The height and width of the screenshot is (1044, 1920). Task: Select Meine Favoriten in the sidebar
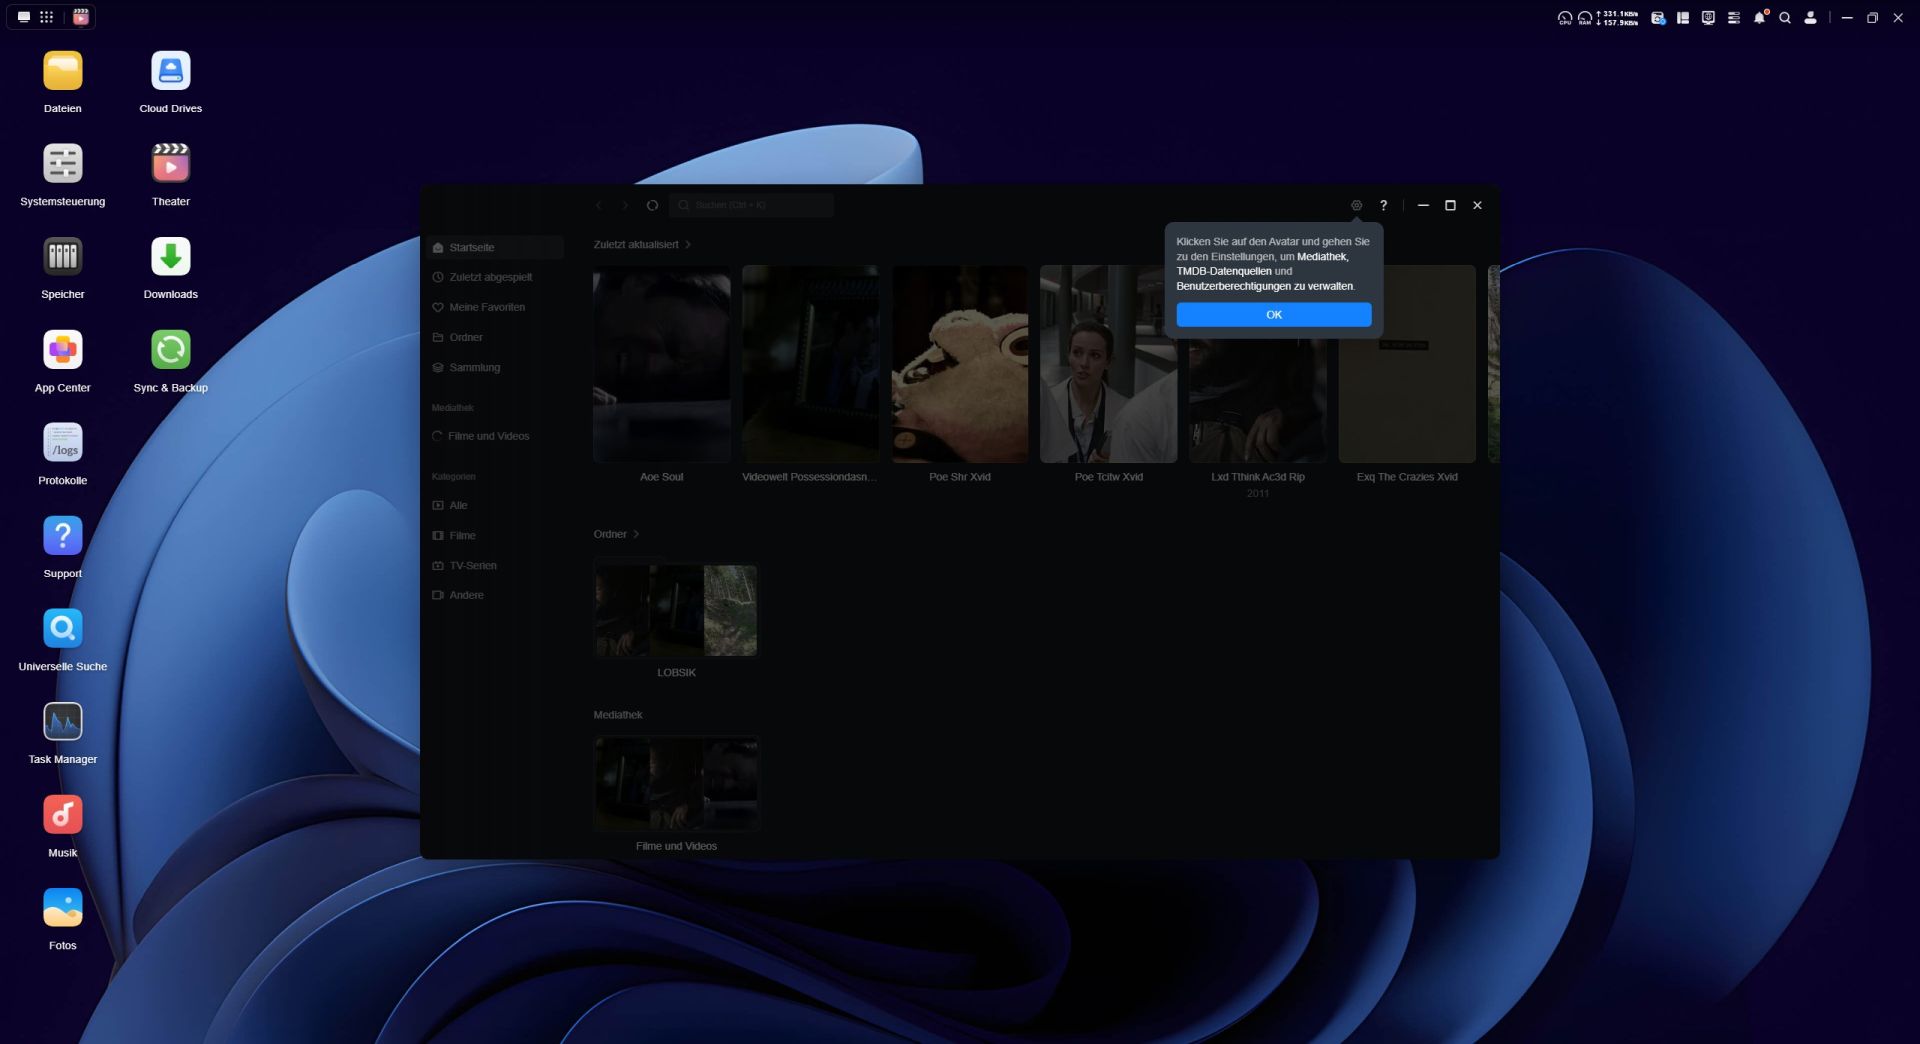pos(487,307)
